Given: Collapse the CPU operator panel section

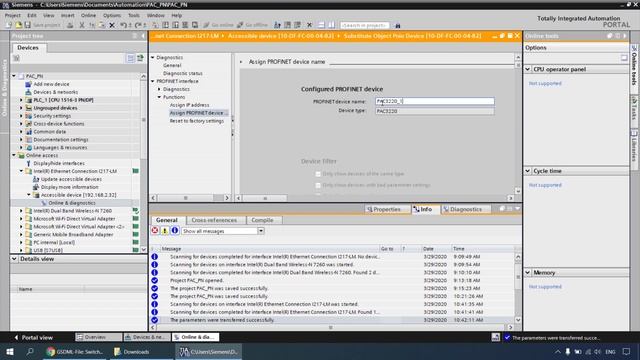Looking at the screenshot, I should (528, 69).
